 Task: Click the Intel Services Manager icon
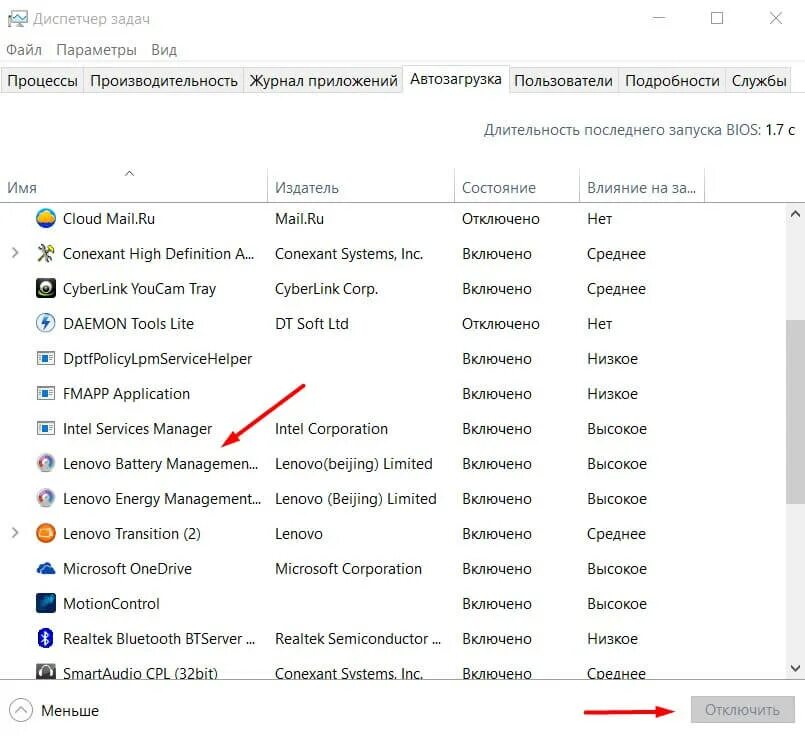pos(46,428)
